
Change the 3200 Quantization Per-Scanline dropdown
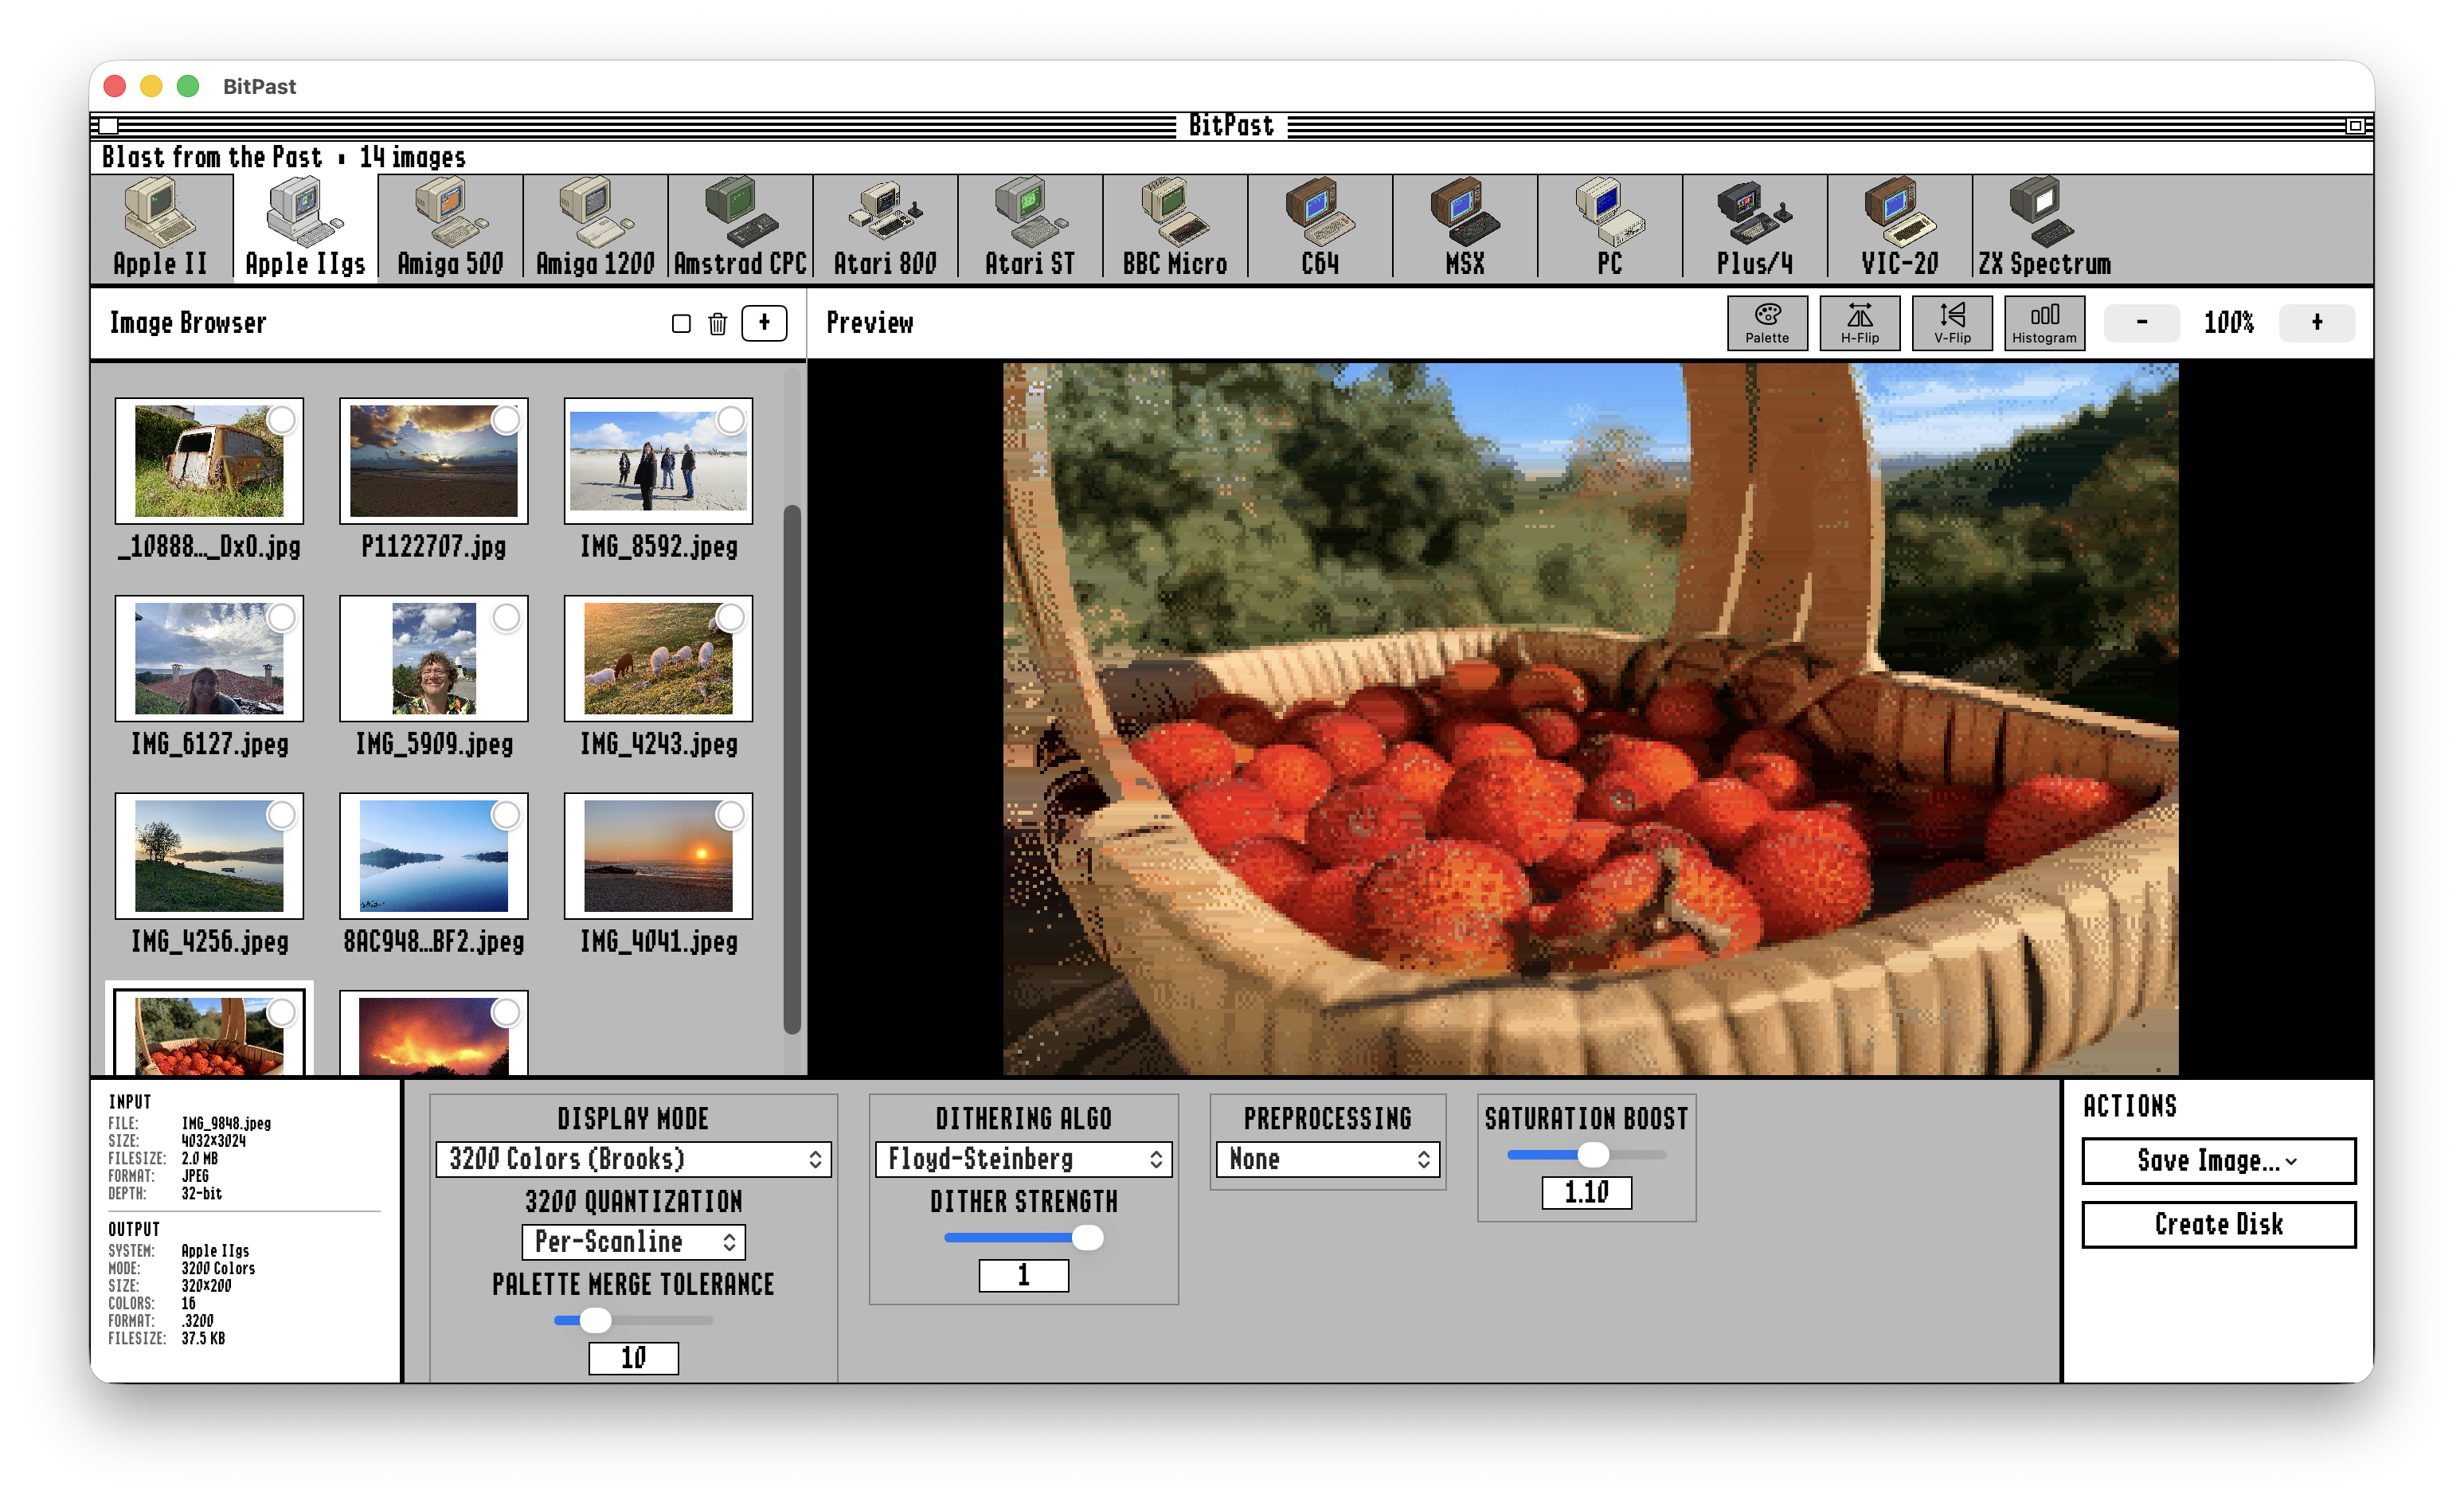point(632,1242)
